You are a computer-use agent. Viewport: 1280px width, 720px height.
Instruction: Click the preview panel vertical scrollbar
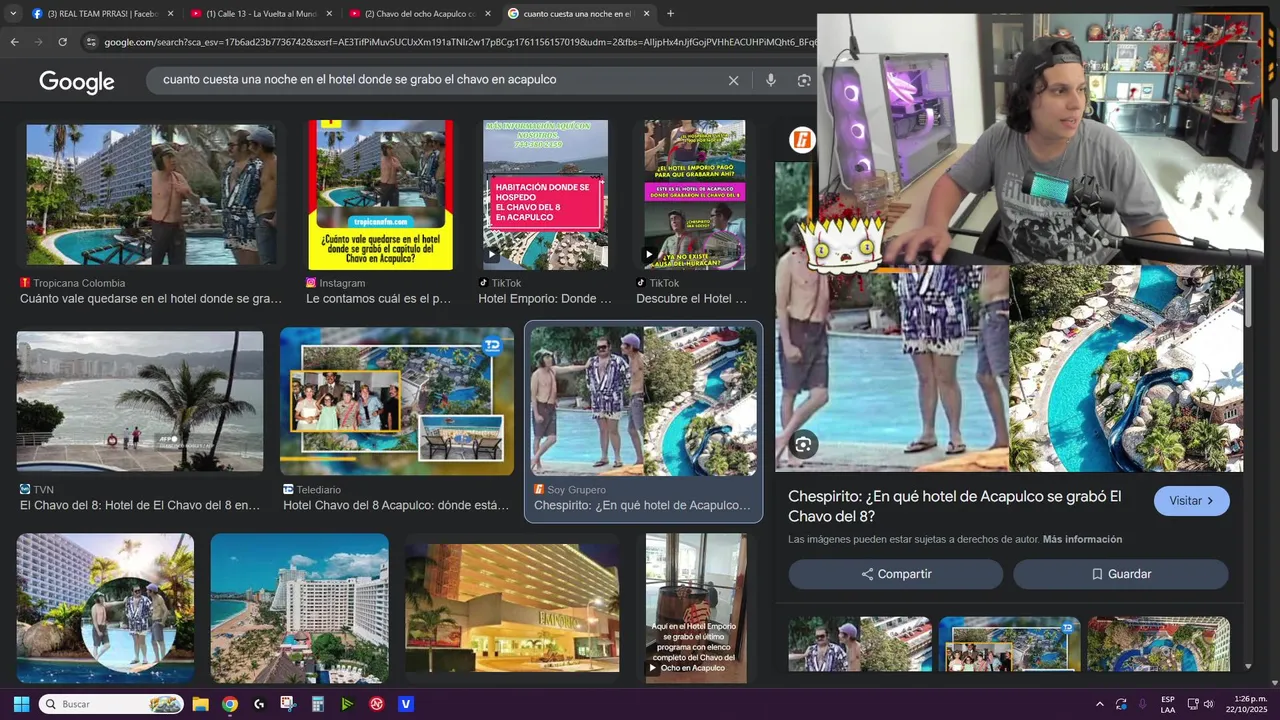[x=1248, y=295]
